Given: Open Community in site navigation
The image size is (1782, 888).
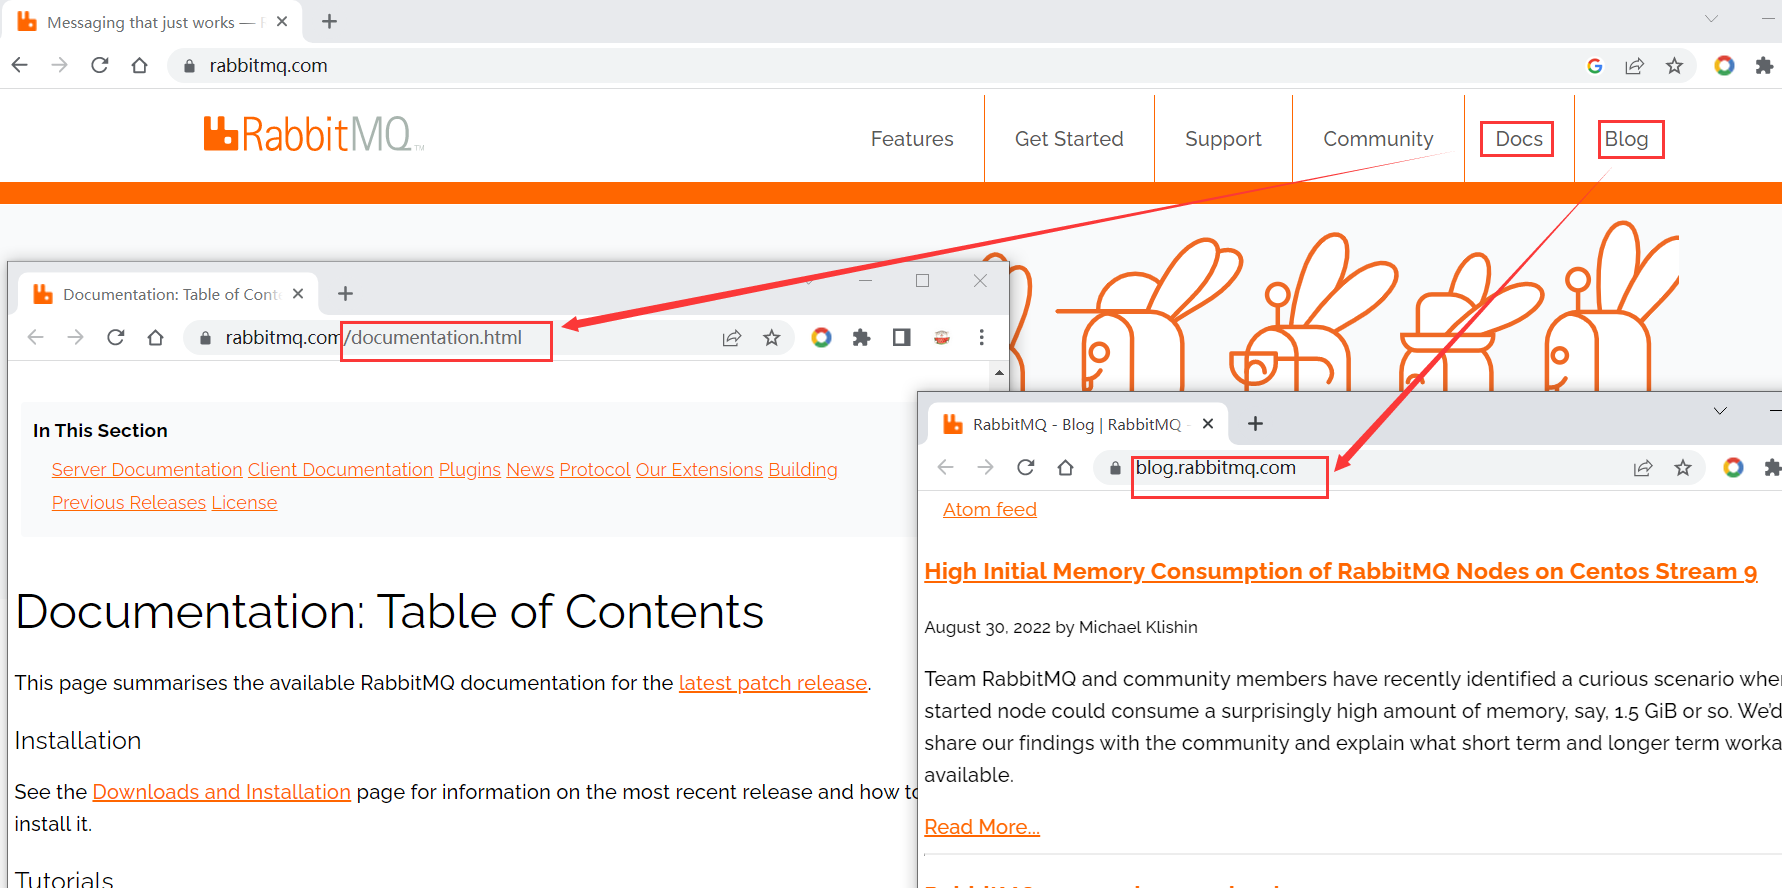Looking at the screenshot, I should click(1378, 139).
